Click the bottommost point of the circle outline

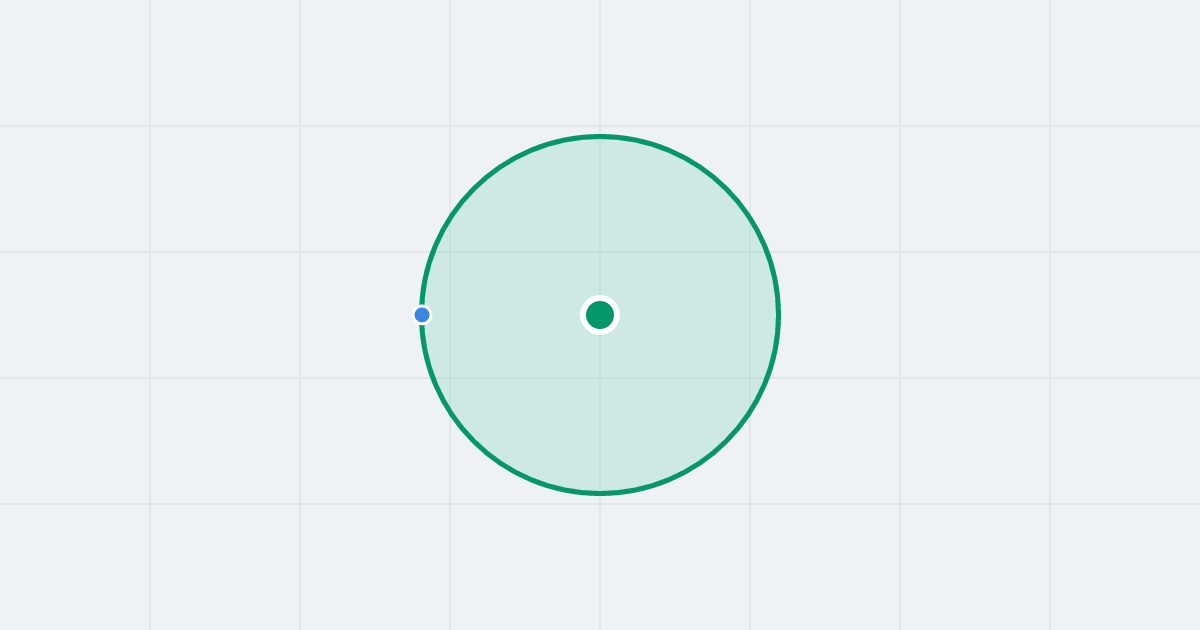click(600, 493)
